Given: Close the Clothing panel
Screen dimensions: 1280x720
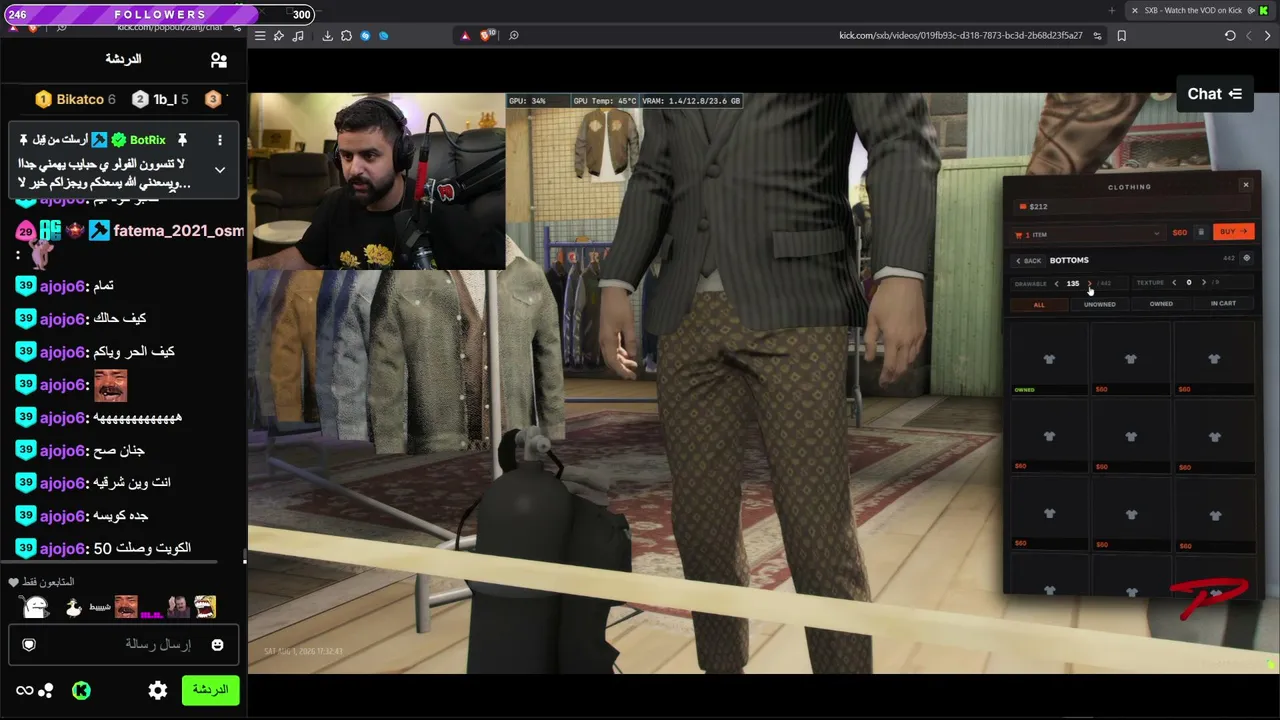Looking at the screenshot, I should [1245, 185].
